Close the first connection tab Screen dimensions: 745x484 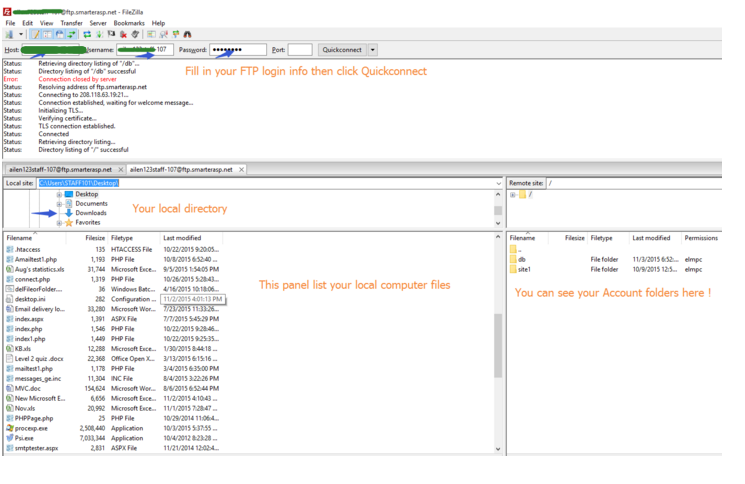pos(121,170)
